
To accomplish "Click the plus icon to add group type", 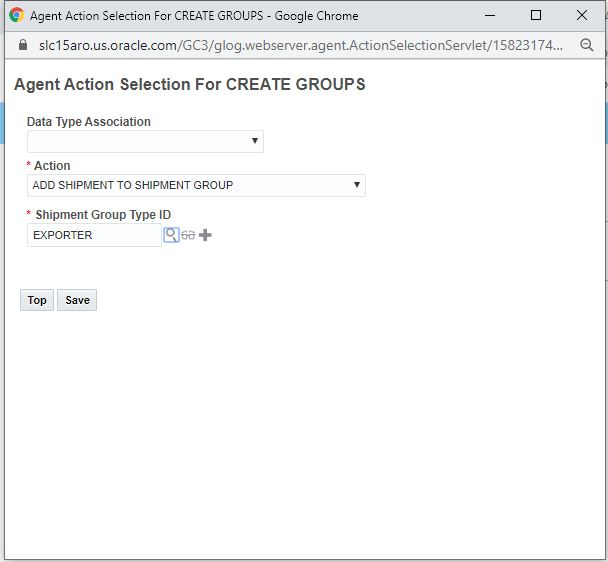I will 206,235.
